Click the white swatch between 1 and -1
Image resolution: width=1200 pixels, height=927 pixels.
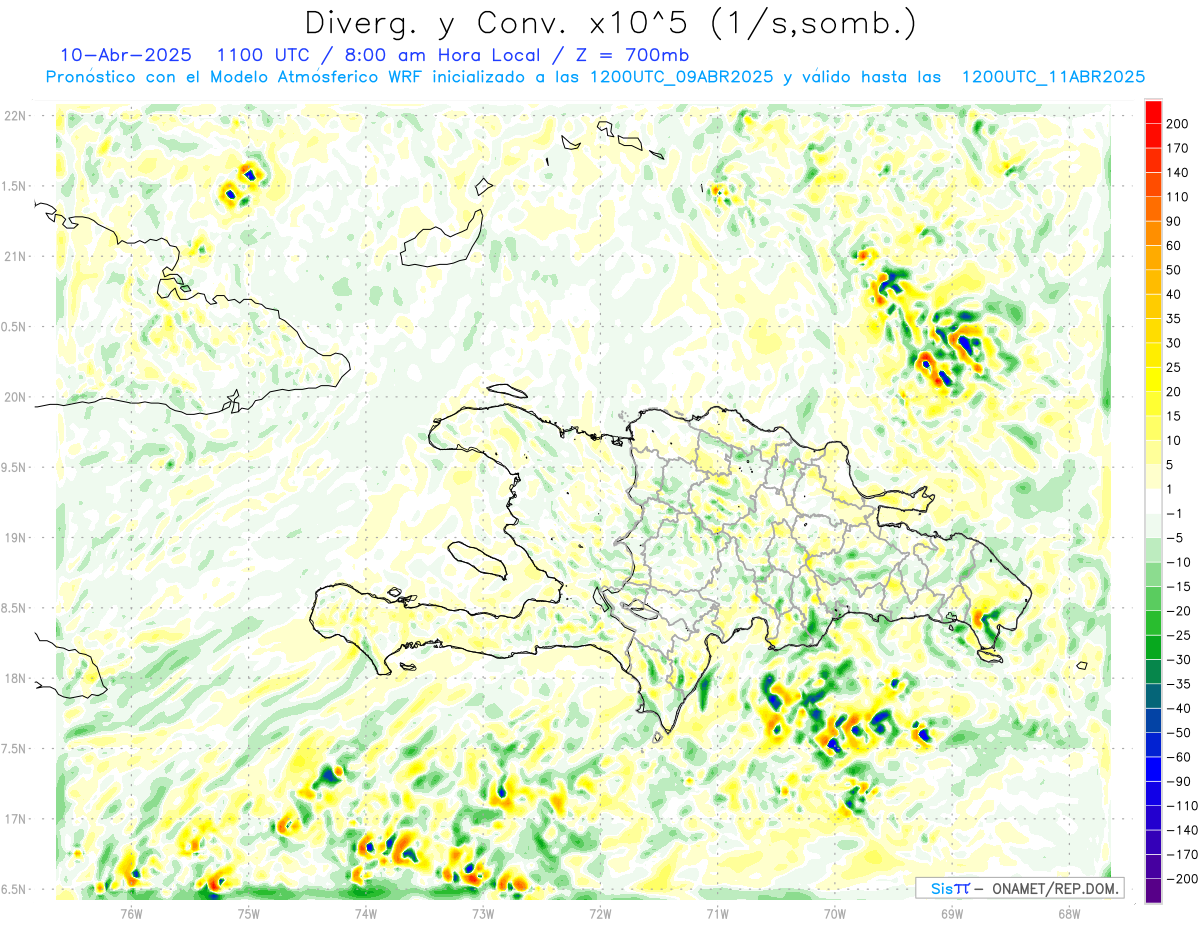pos(1153,501)
